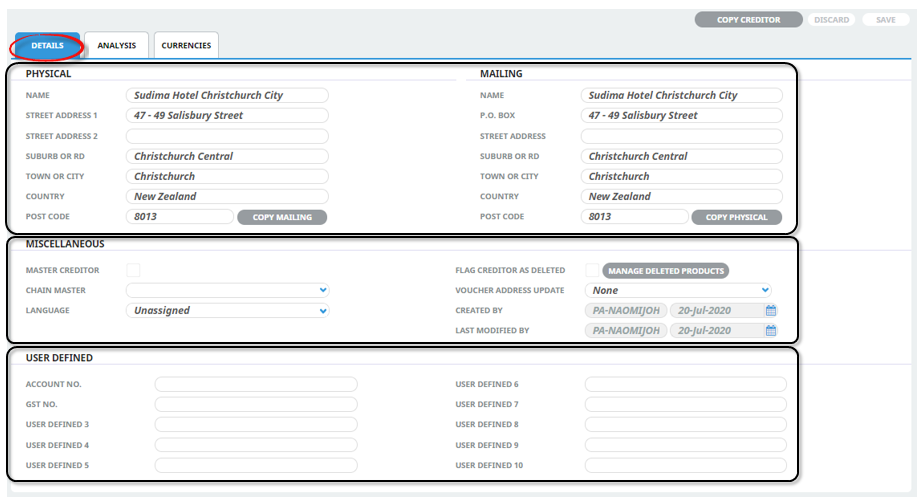Focus the User Defined 6 field
The height and width of the screenshot is (502, 923).
686,384
